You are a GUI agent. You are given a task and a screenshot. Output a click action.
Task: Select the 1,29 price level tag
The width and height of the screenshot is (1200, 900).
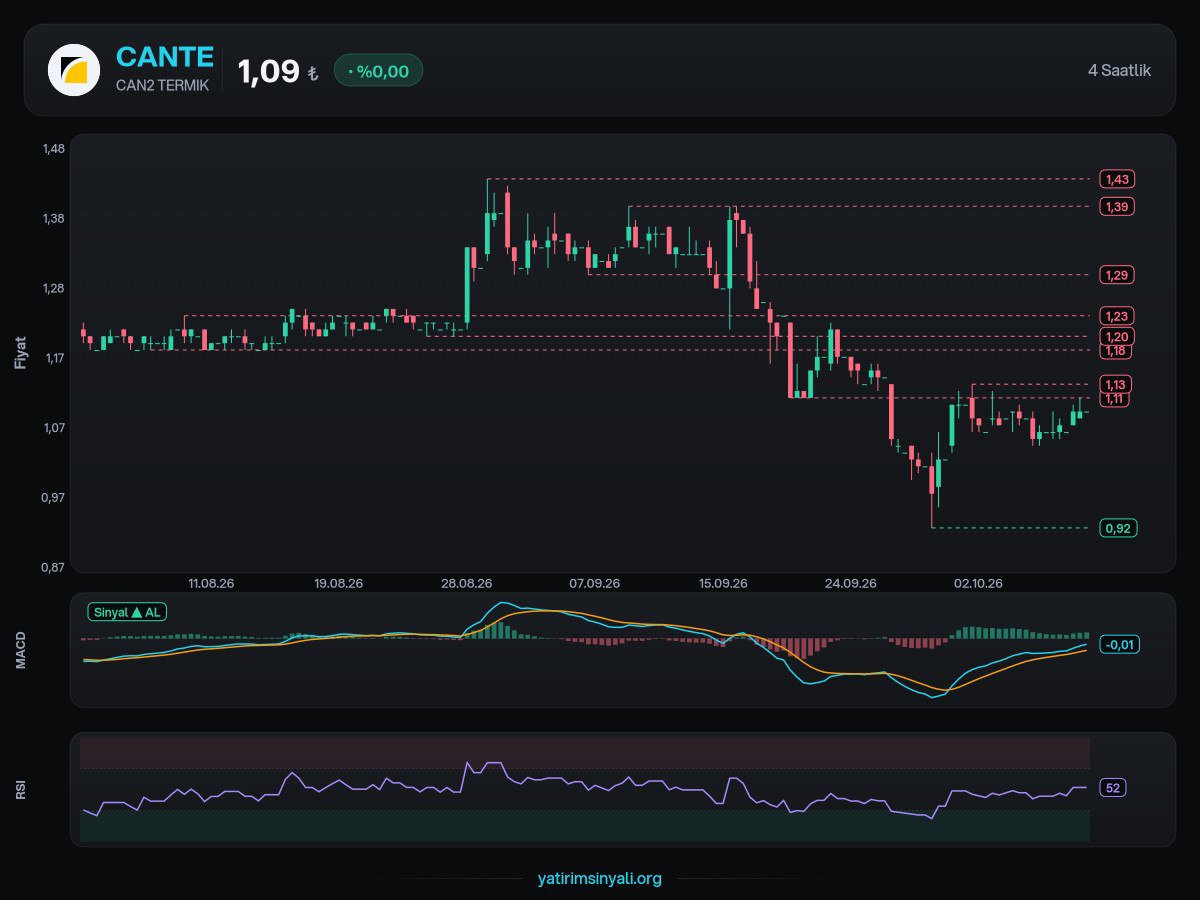tap(1117, 274)
